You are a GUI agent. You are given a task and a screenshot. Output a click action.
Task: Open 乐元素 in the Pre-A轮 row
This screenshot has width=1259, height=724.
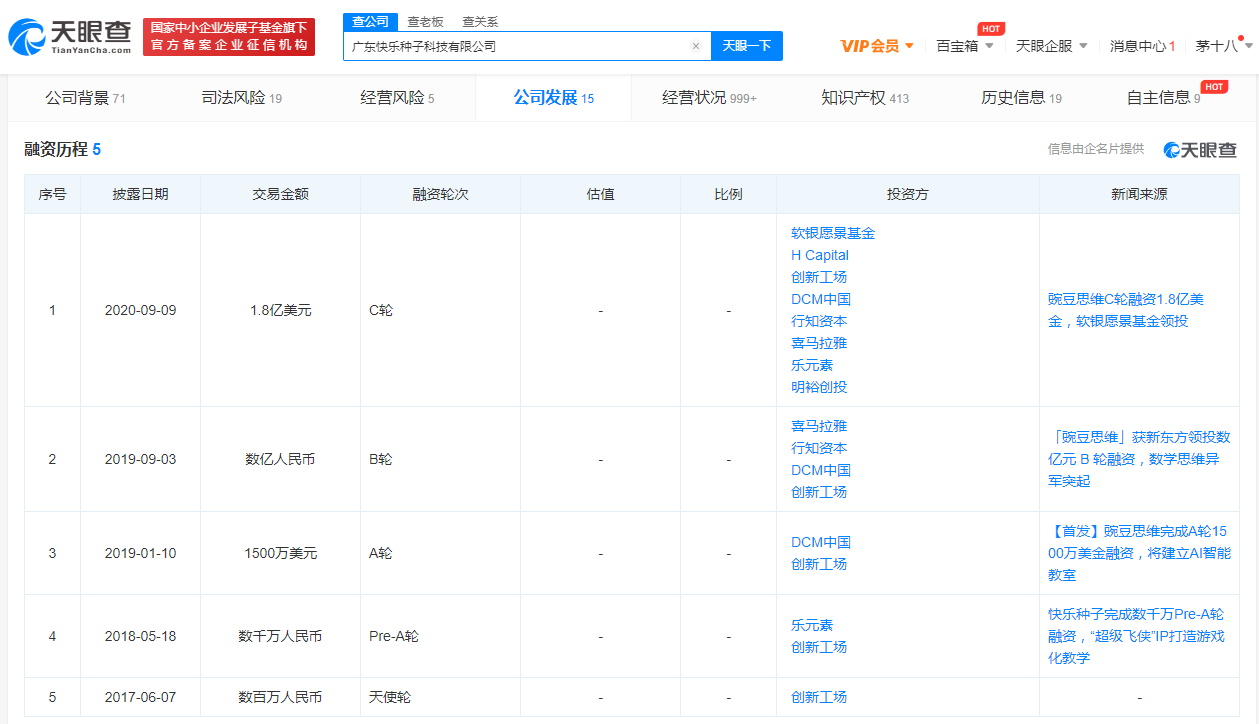tap(812, 625)
